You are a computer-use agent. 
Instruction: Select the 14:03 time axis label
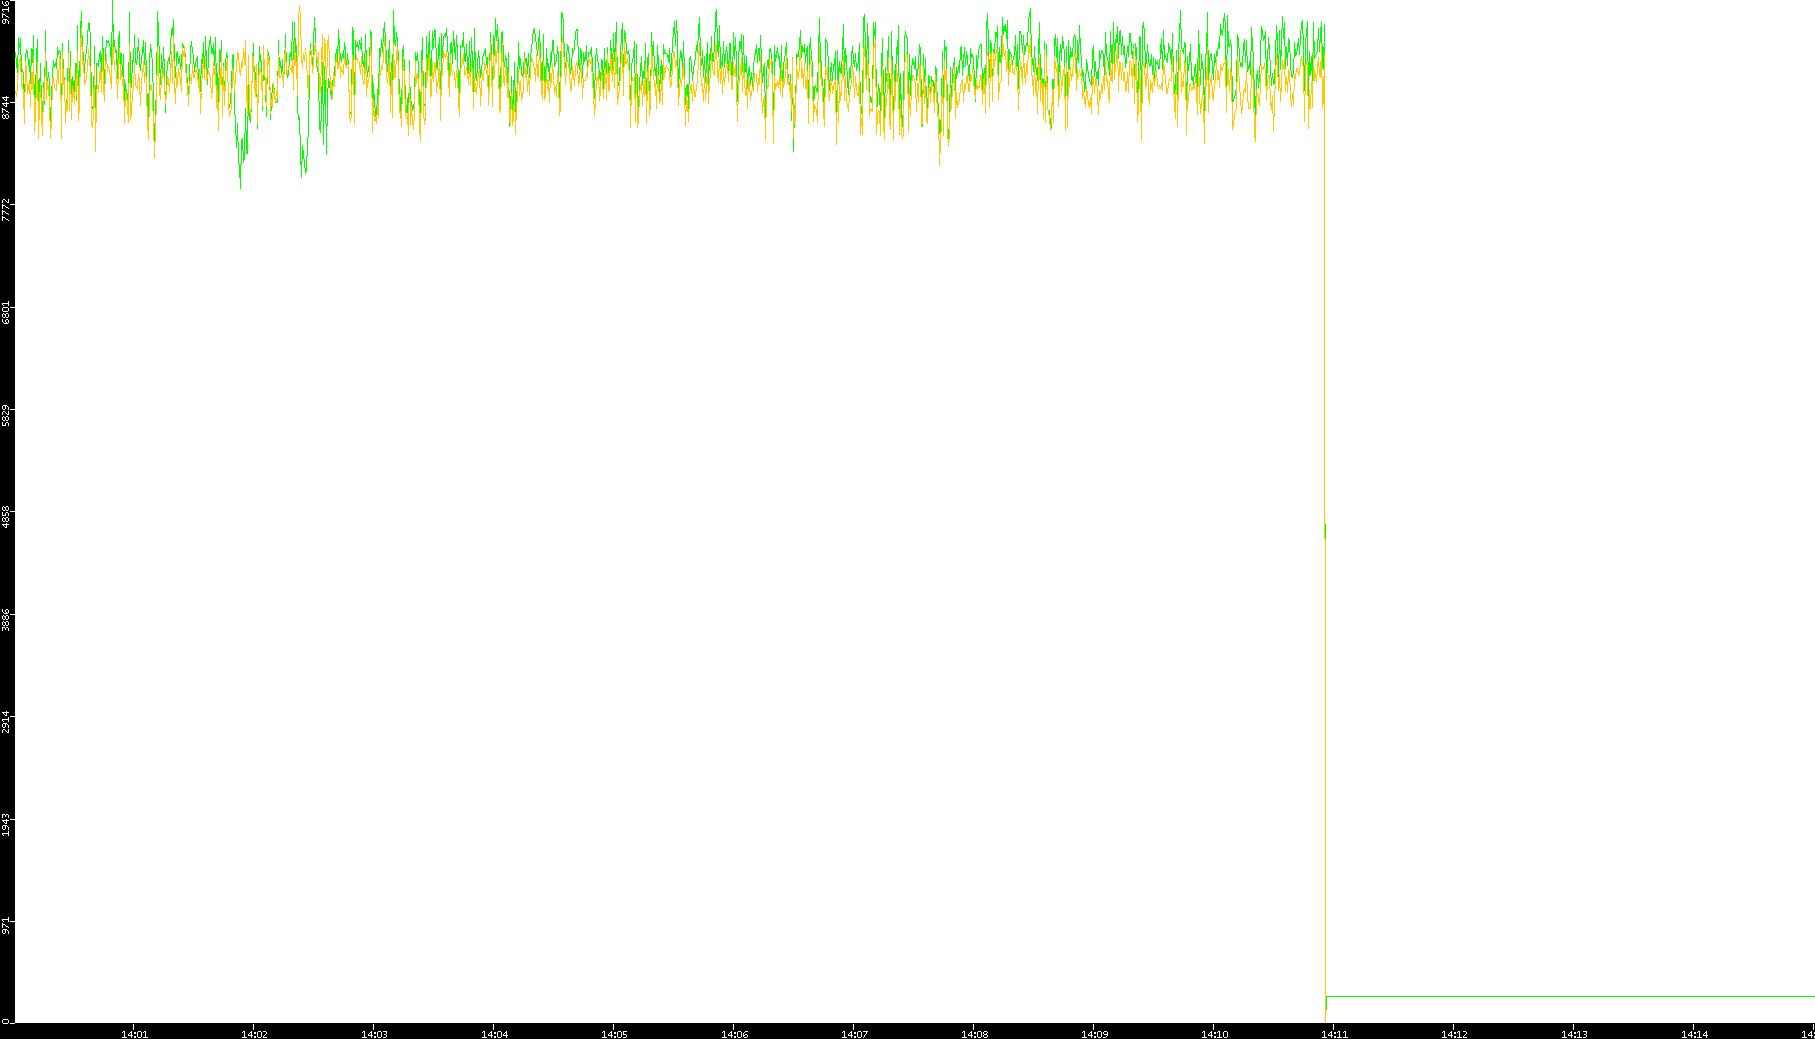374,1033
